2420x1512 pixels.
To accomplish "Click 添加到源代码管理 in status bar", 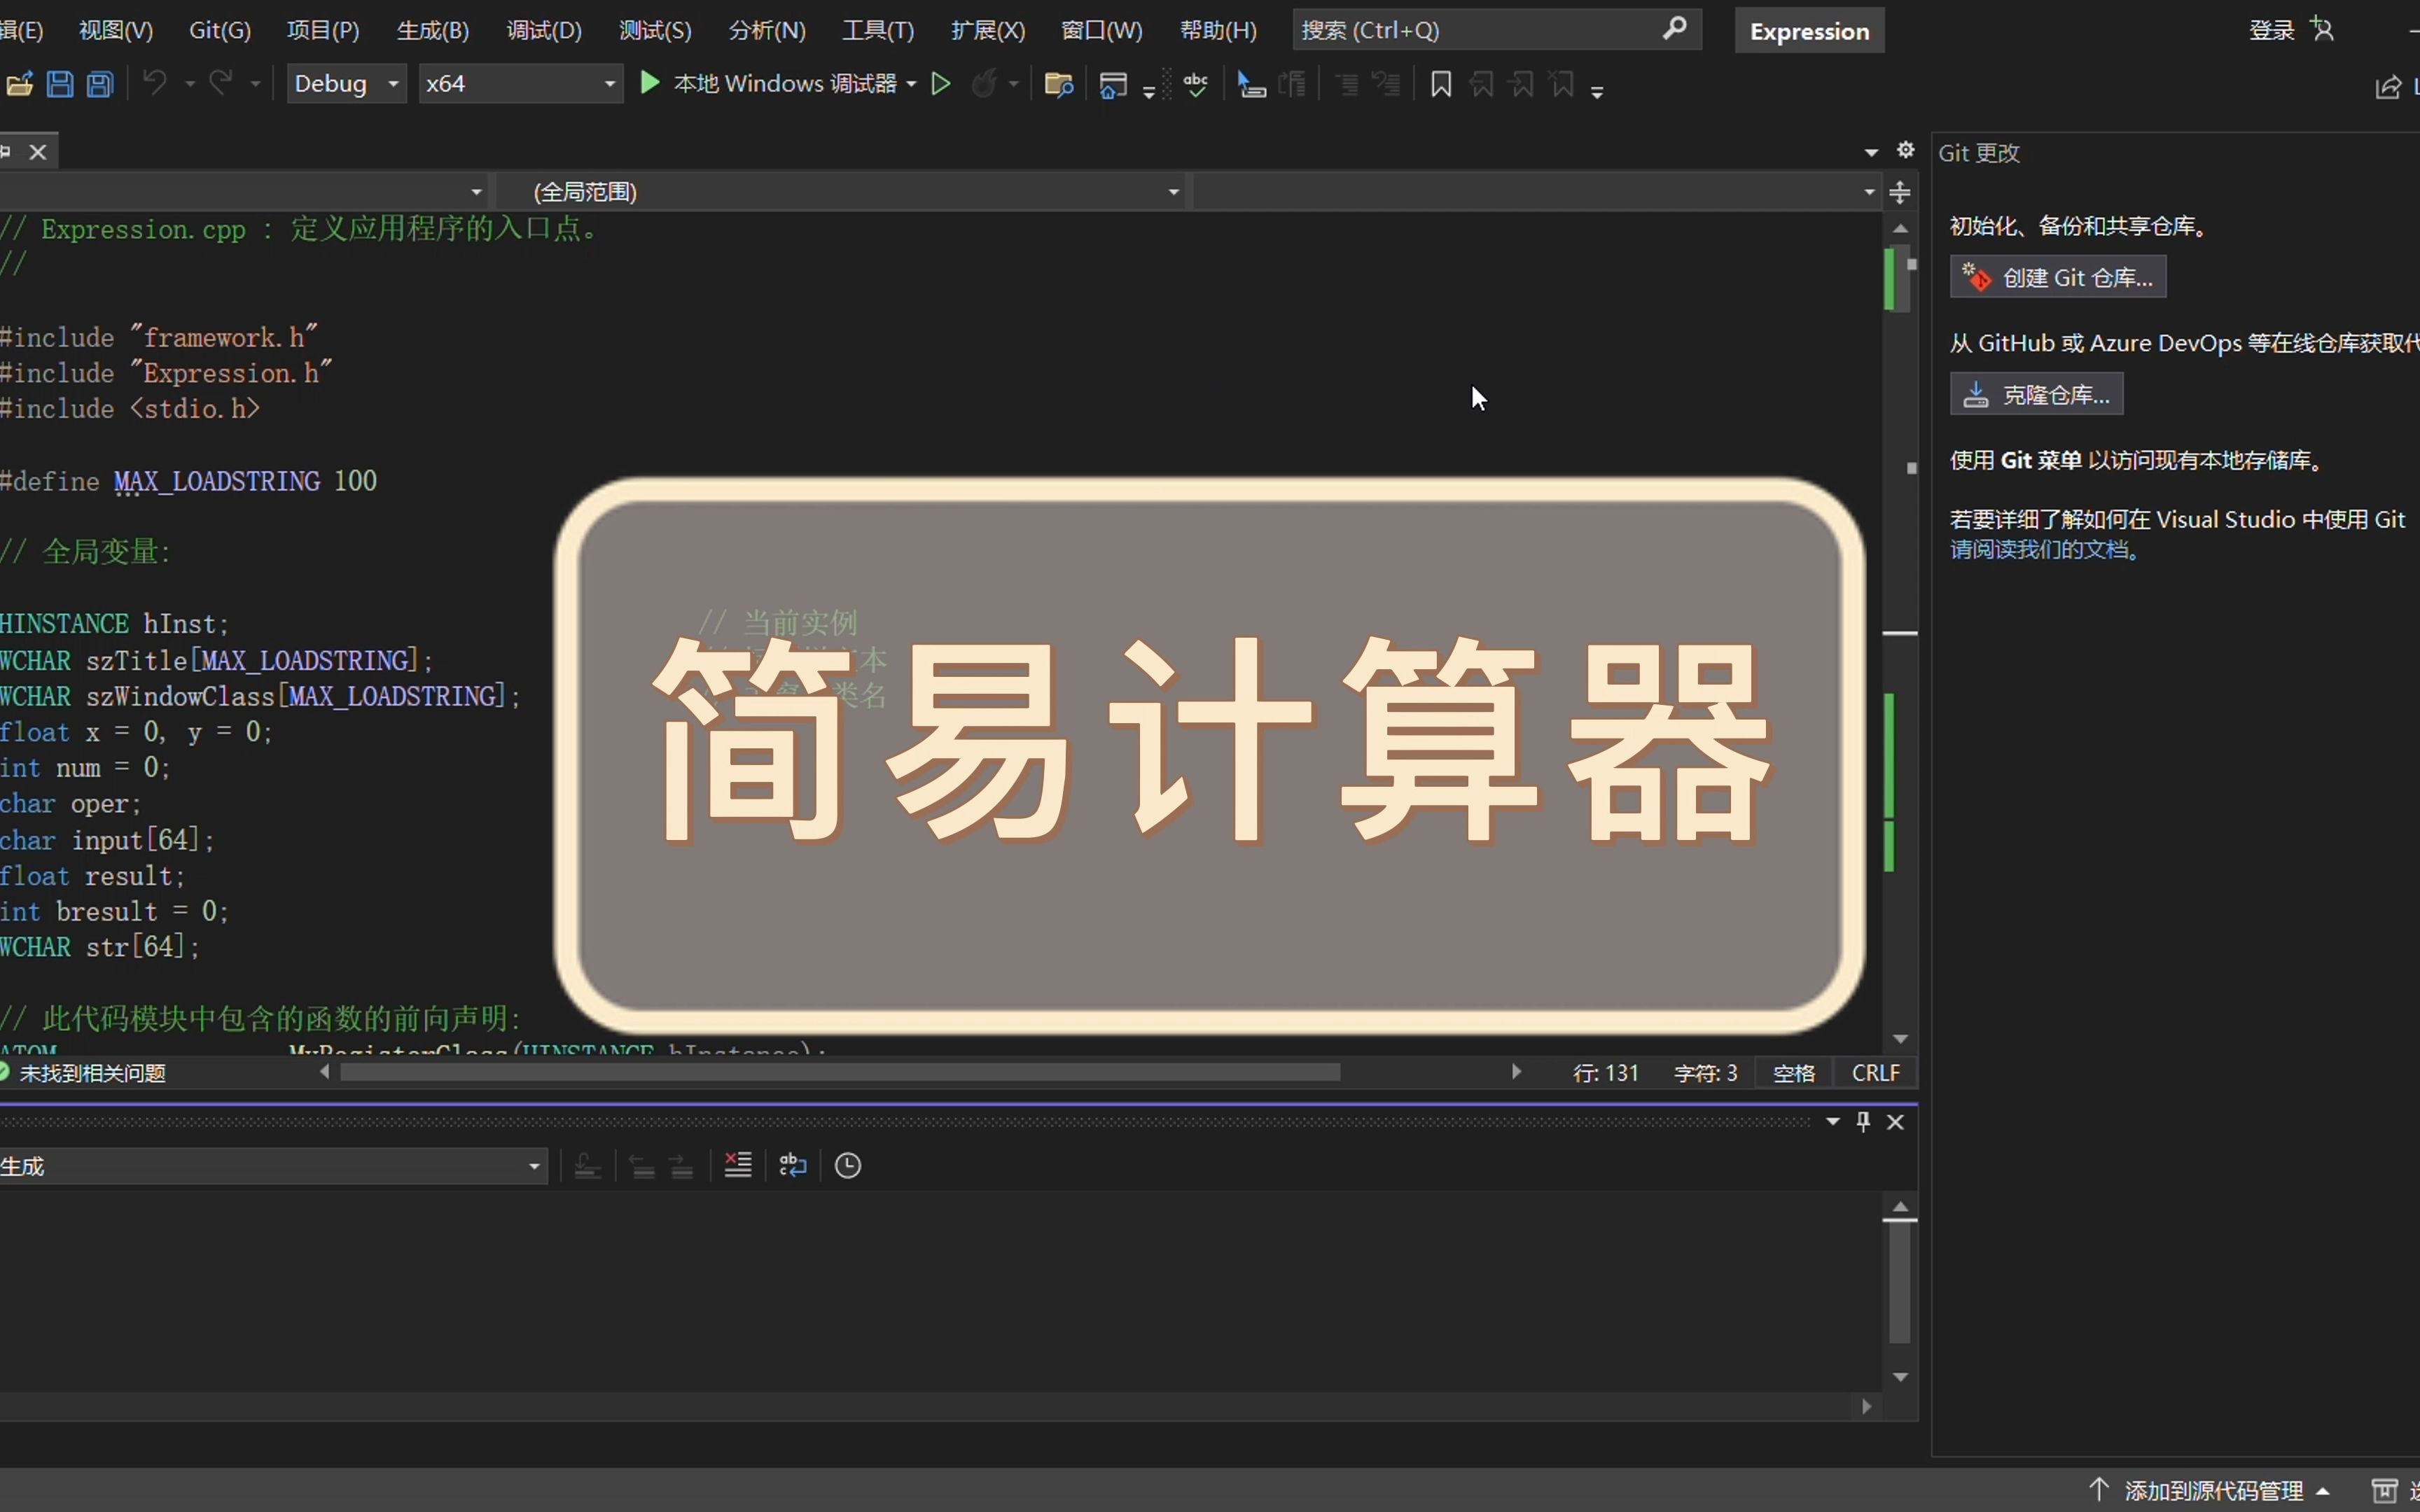I will coord(2212,1491).
